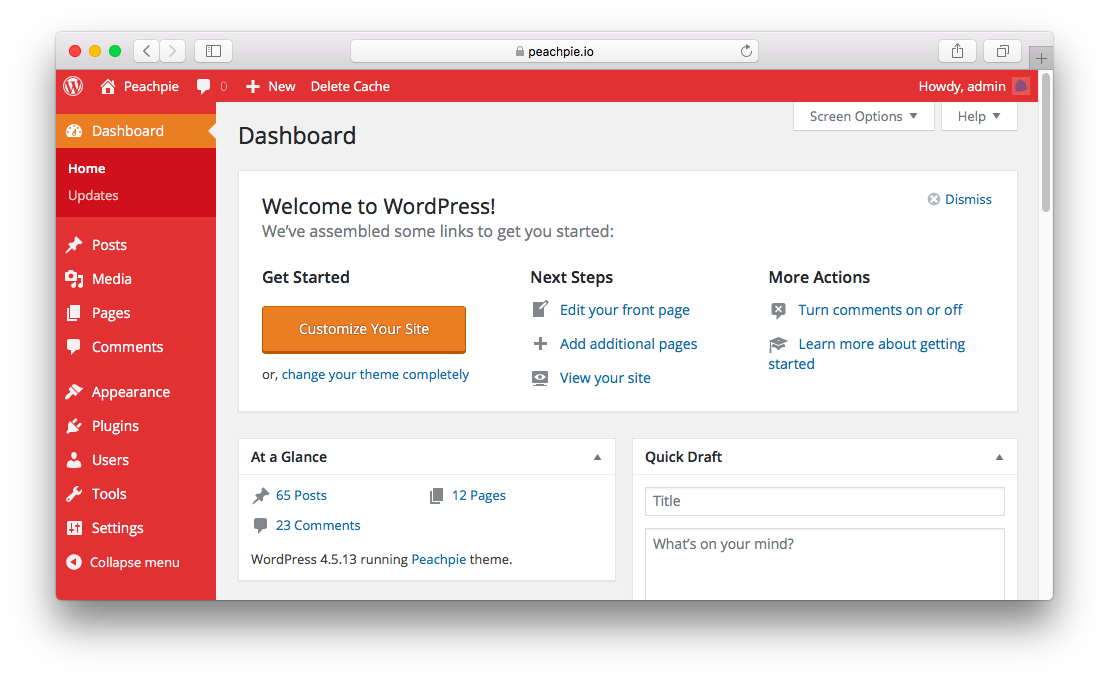Show all tabs in Safari
The width and height of the screenshot is (1109, 680).
(1002, 51)
